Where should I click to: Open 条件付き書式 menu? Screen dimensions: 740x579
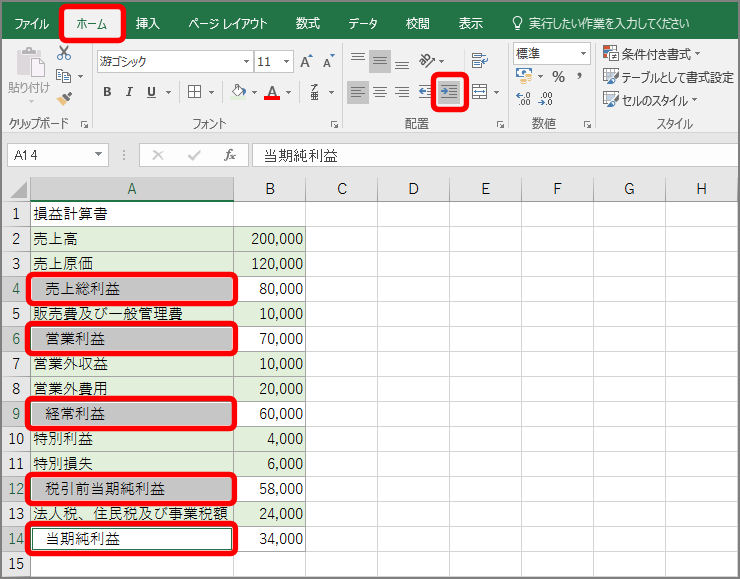click(x=651, y=54)
